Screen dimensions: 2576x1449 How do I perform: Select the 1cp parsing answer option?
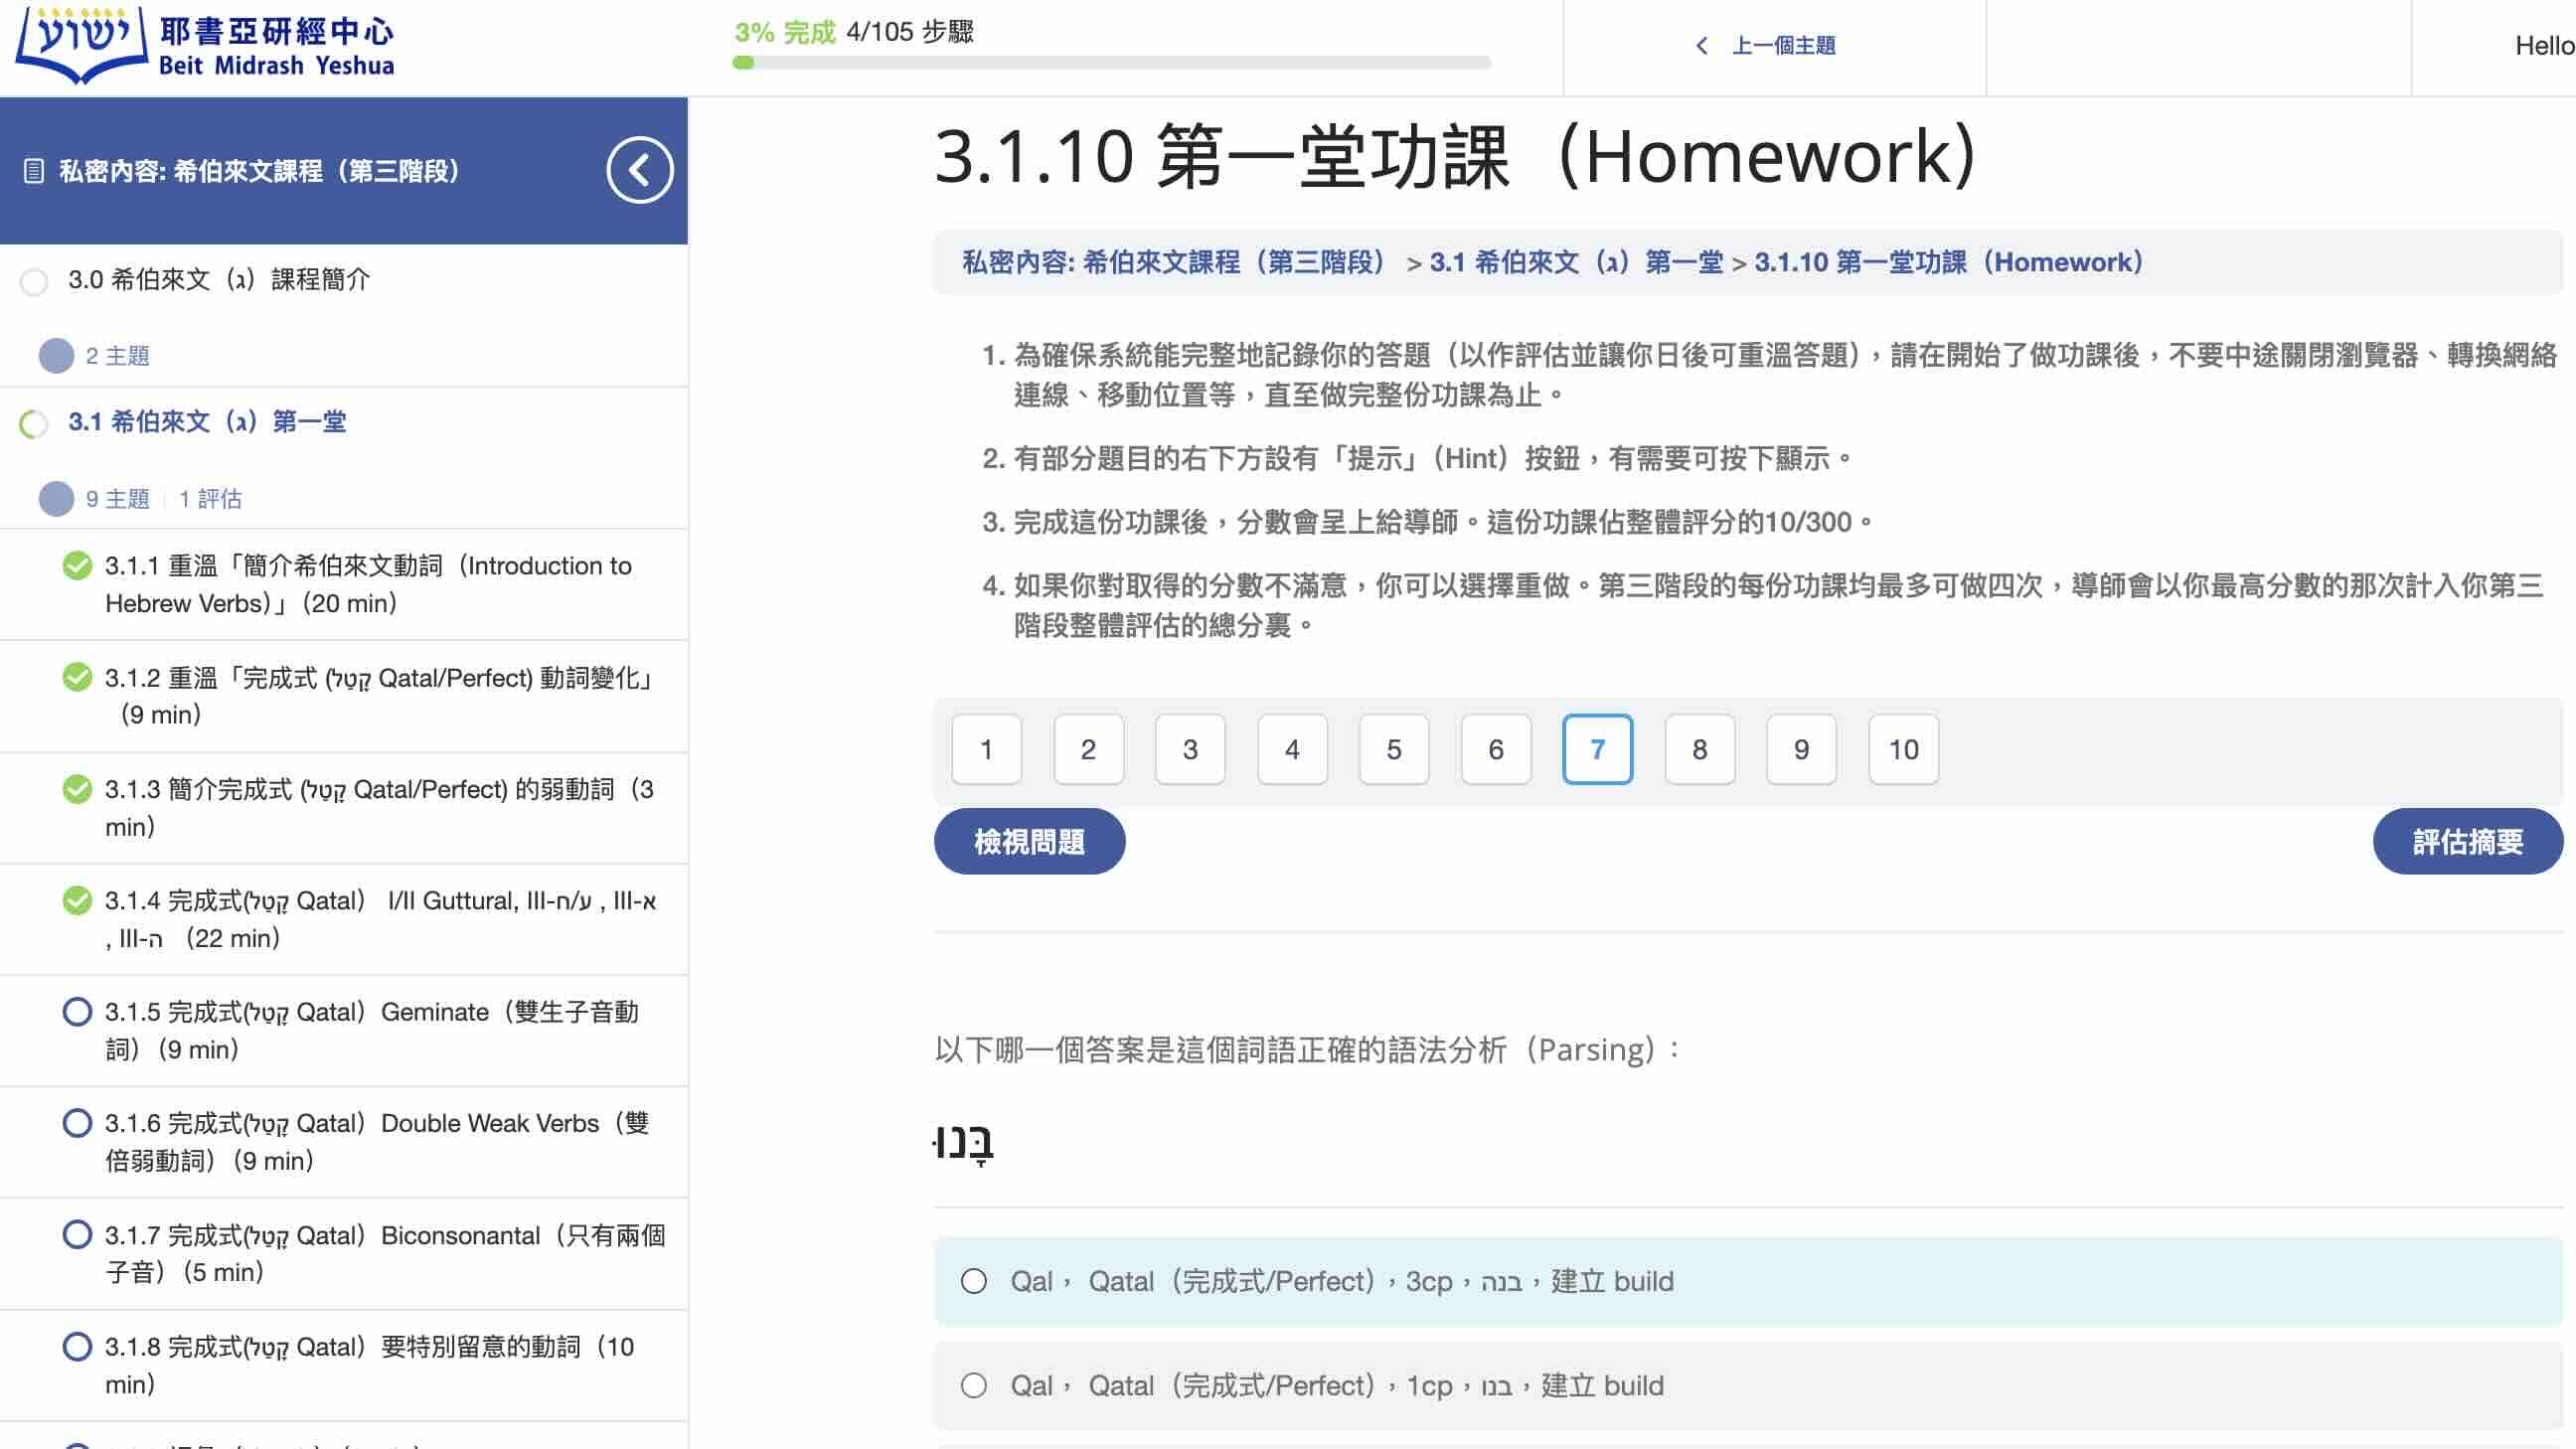click(1748, 1386)
